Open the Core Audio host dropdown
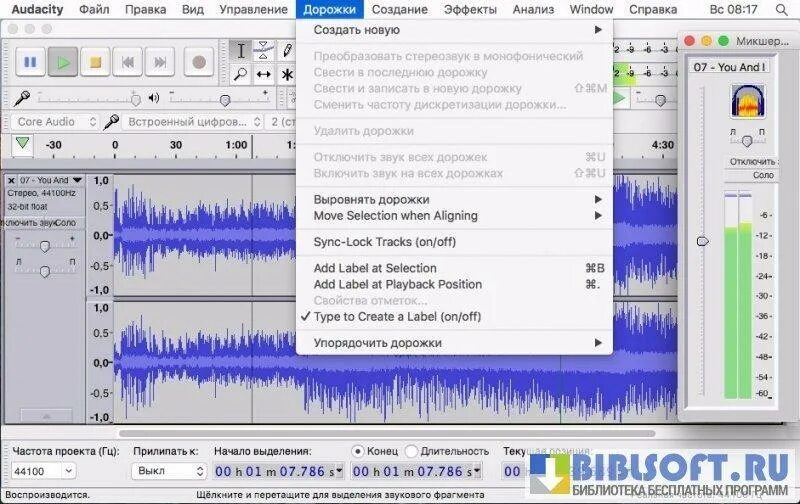The height and width of the screenshot is (504, 800). point(54,122)
